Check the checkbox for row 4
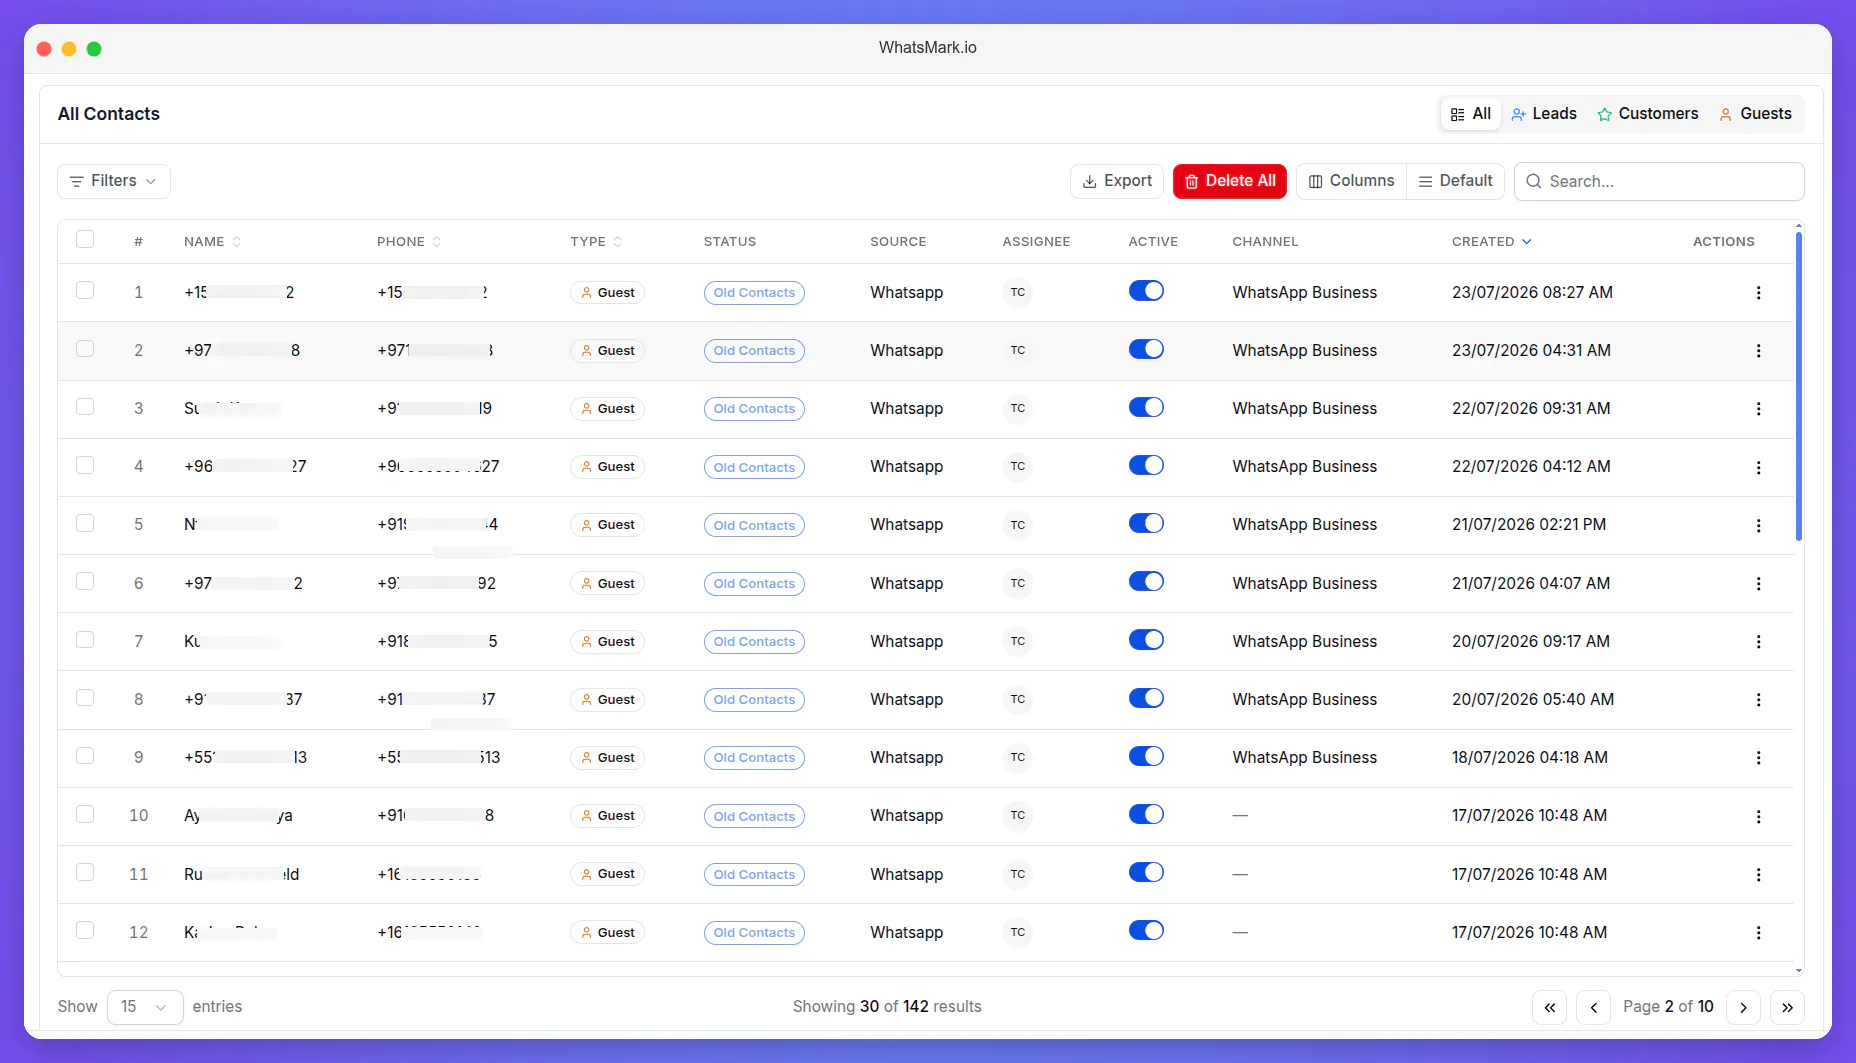Screen dimensions: 1856x1063 coord(85,465)
